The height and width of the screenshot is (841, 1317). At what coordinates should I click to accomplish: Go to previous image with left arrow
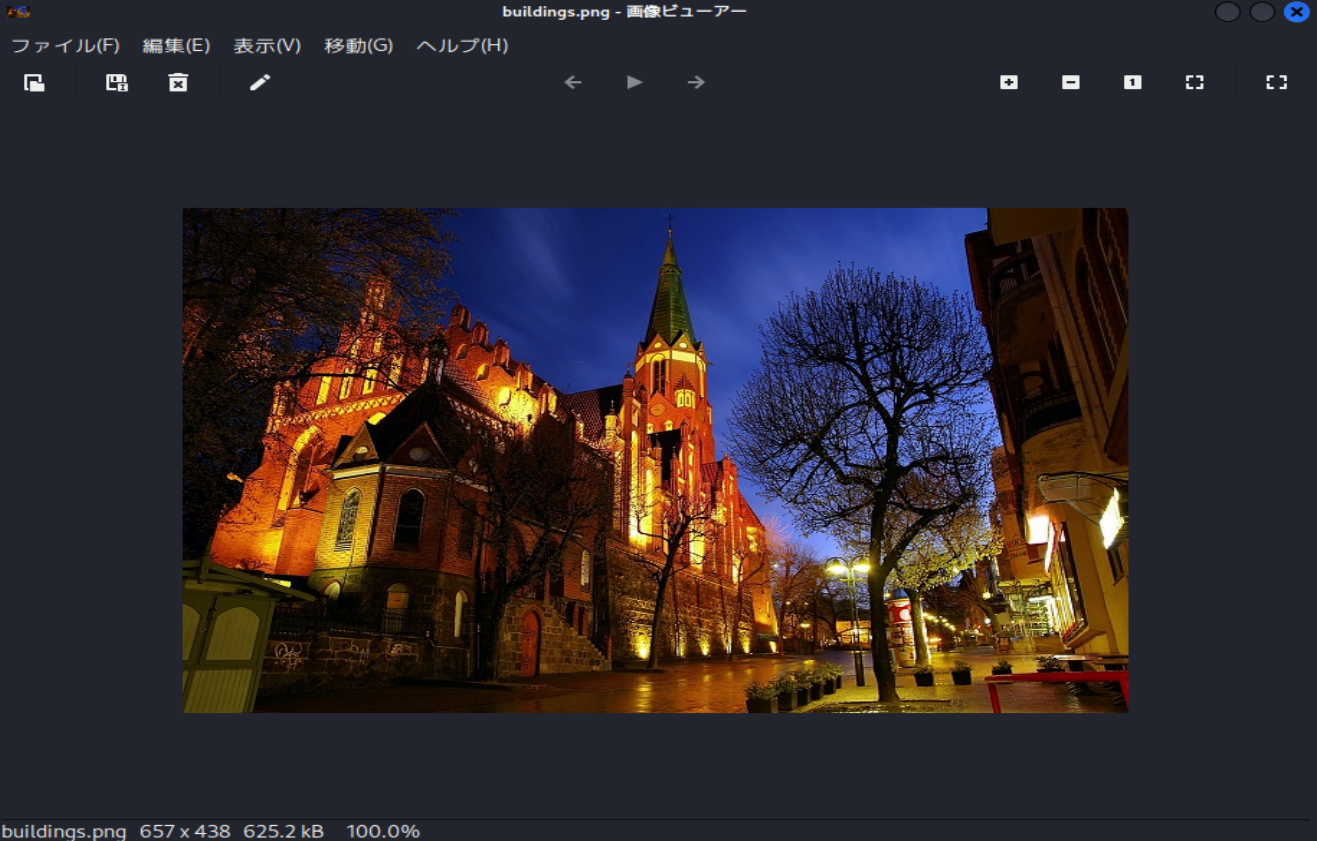573,83
